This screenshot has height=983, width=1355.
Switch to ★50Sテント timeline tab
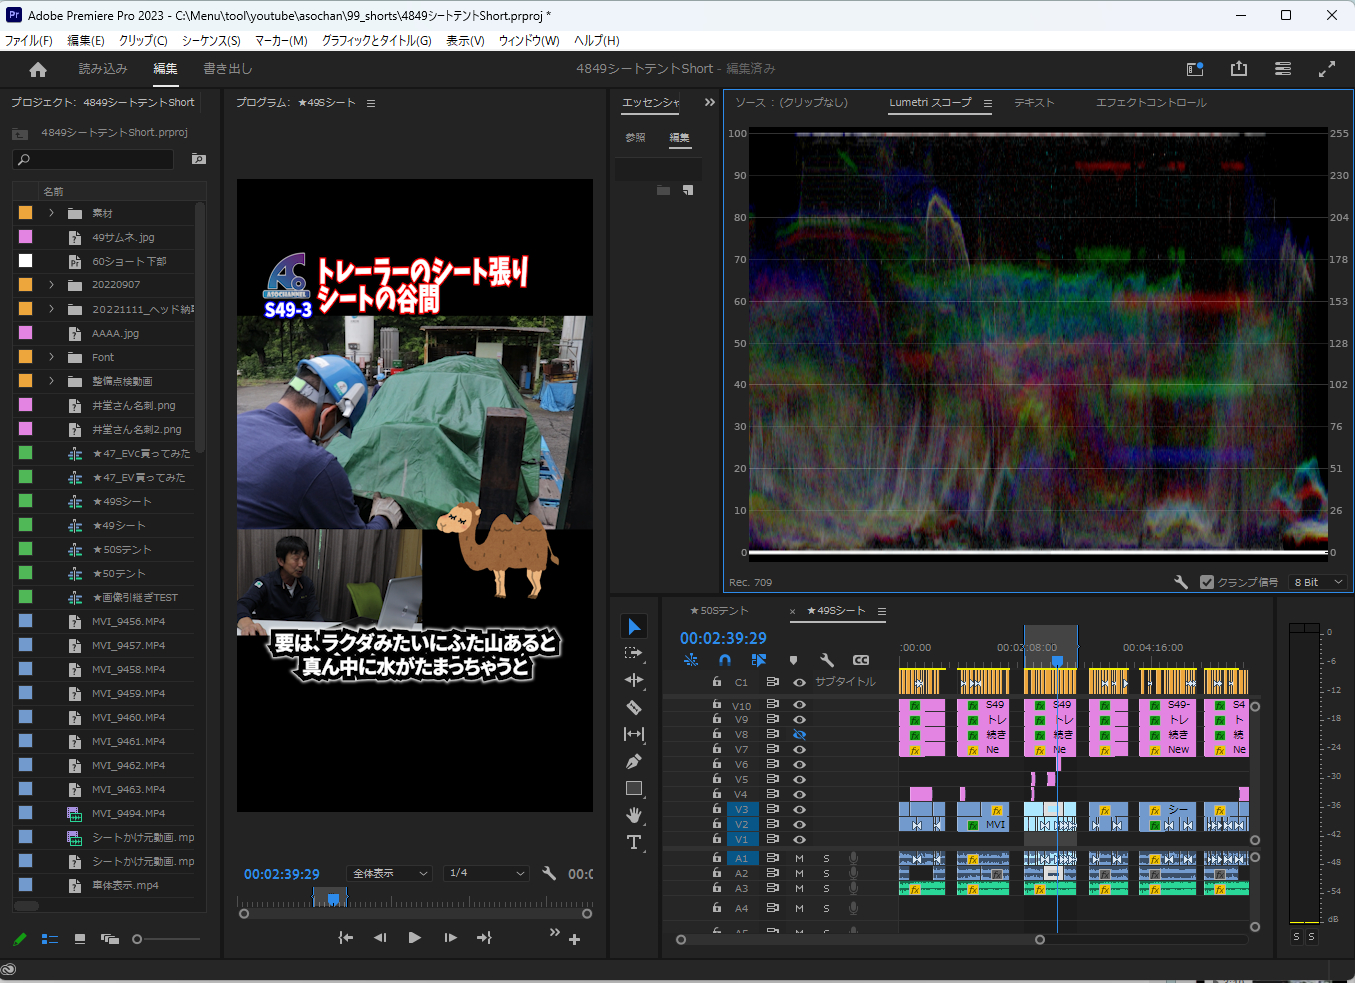pos(719,610)
